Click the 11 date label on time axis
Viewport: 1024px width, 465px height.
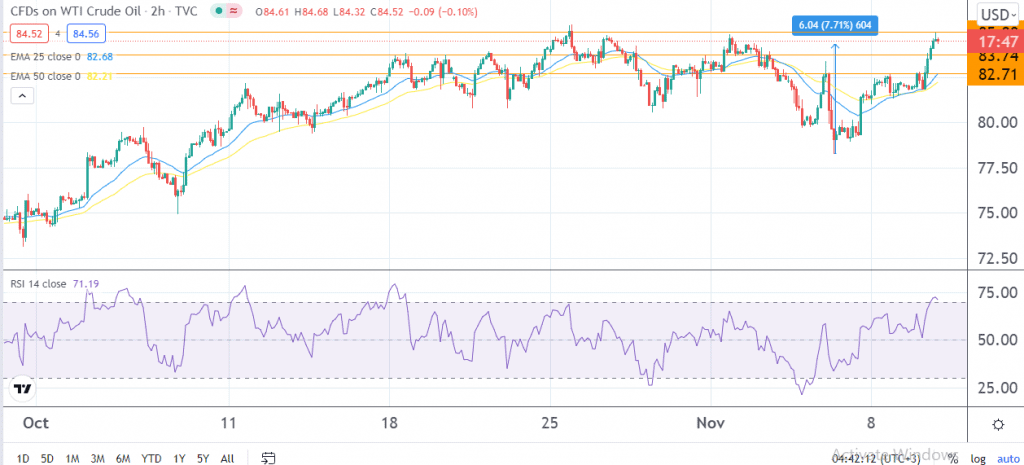(x=229, y=423)
